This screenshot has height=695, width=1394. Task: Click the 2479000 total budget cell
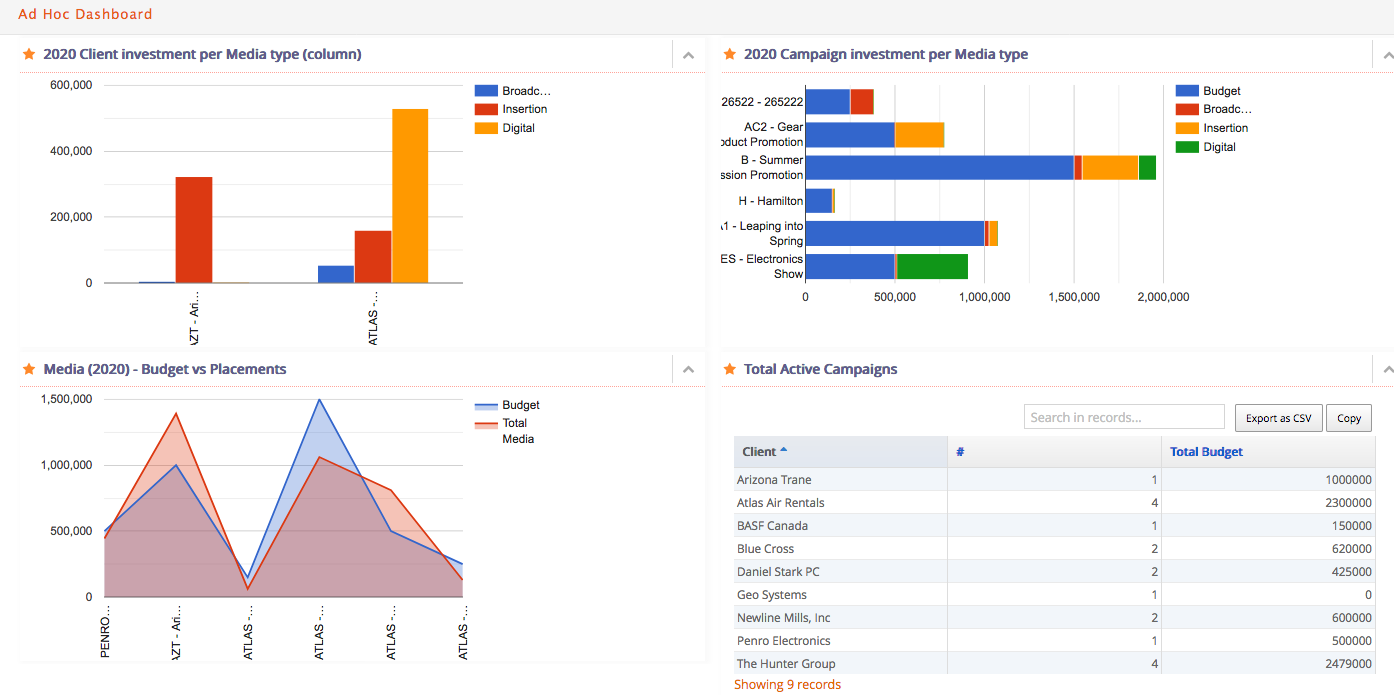pyautogui.click(x=1268, y=664)
